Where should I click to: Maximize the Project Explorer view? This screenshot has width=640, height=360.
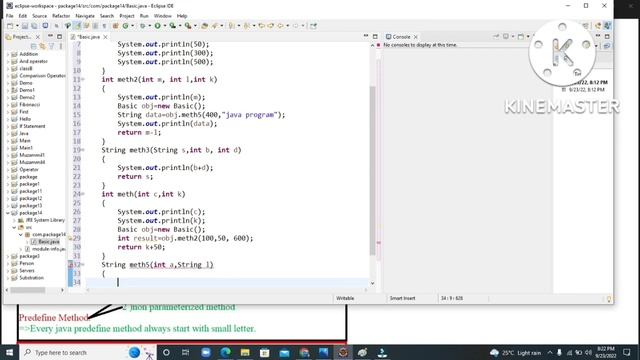point(60,36)
